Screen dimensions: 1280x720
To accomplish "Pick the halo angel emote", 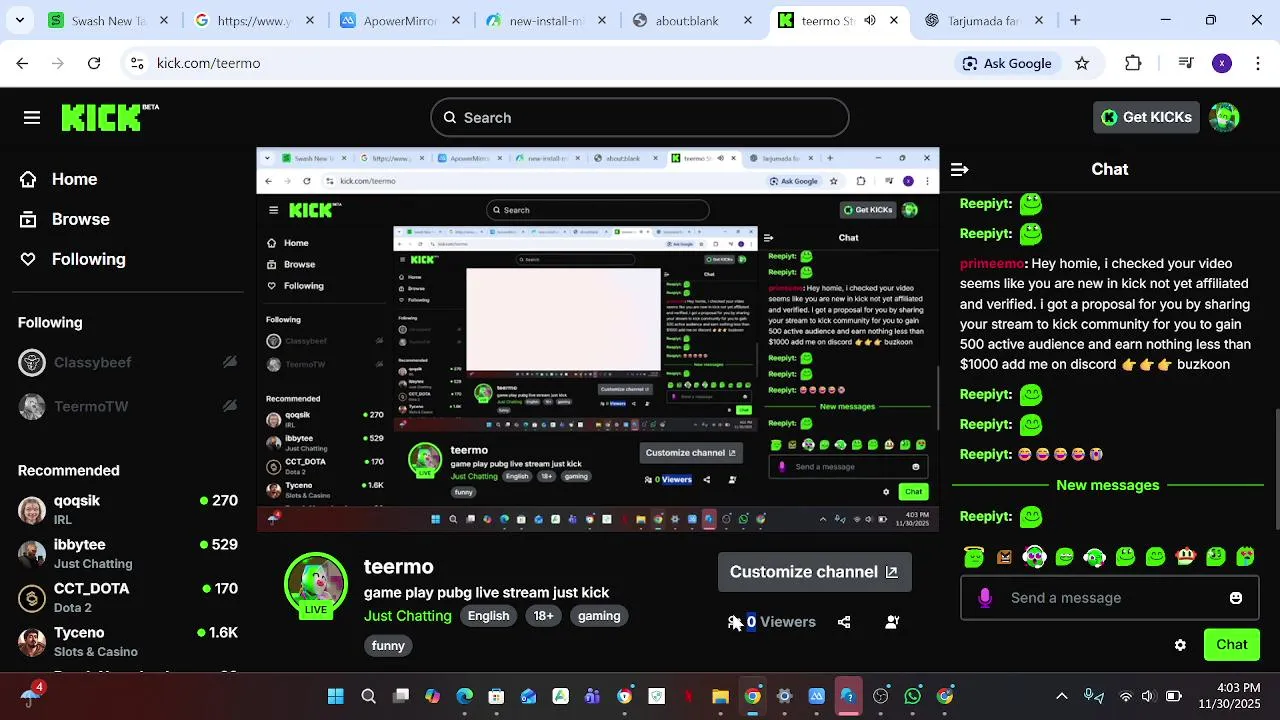I will 974,557.
